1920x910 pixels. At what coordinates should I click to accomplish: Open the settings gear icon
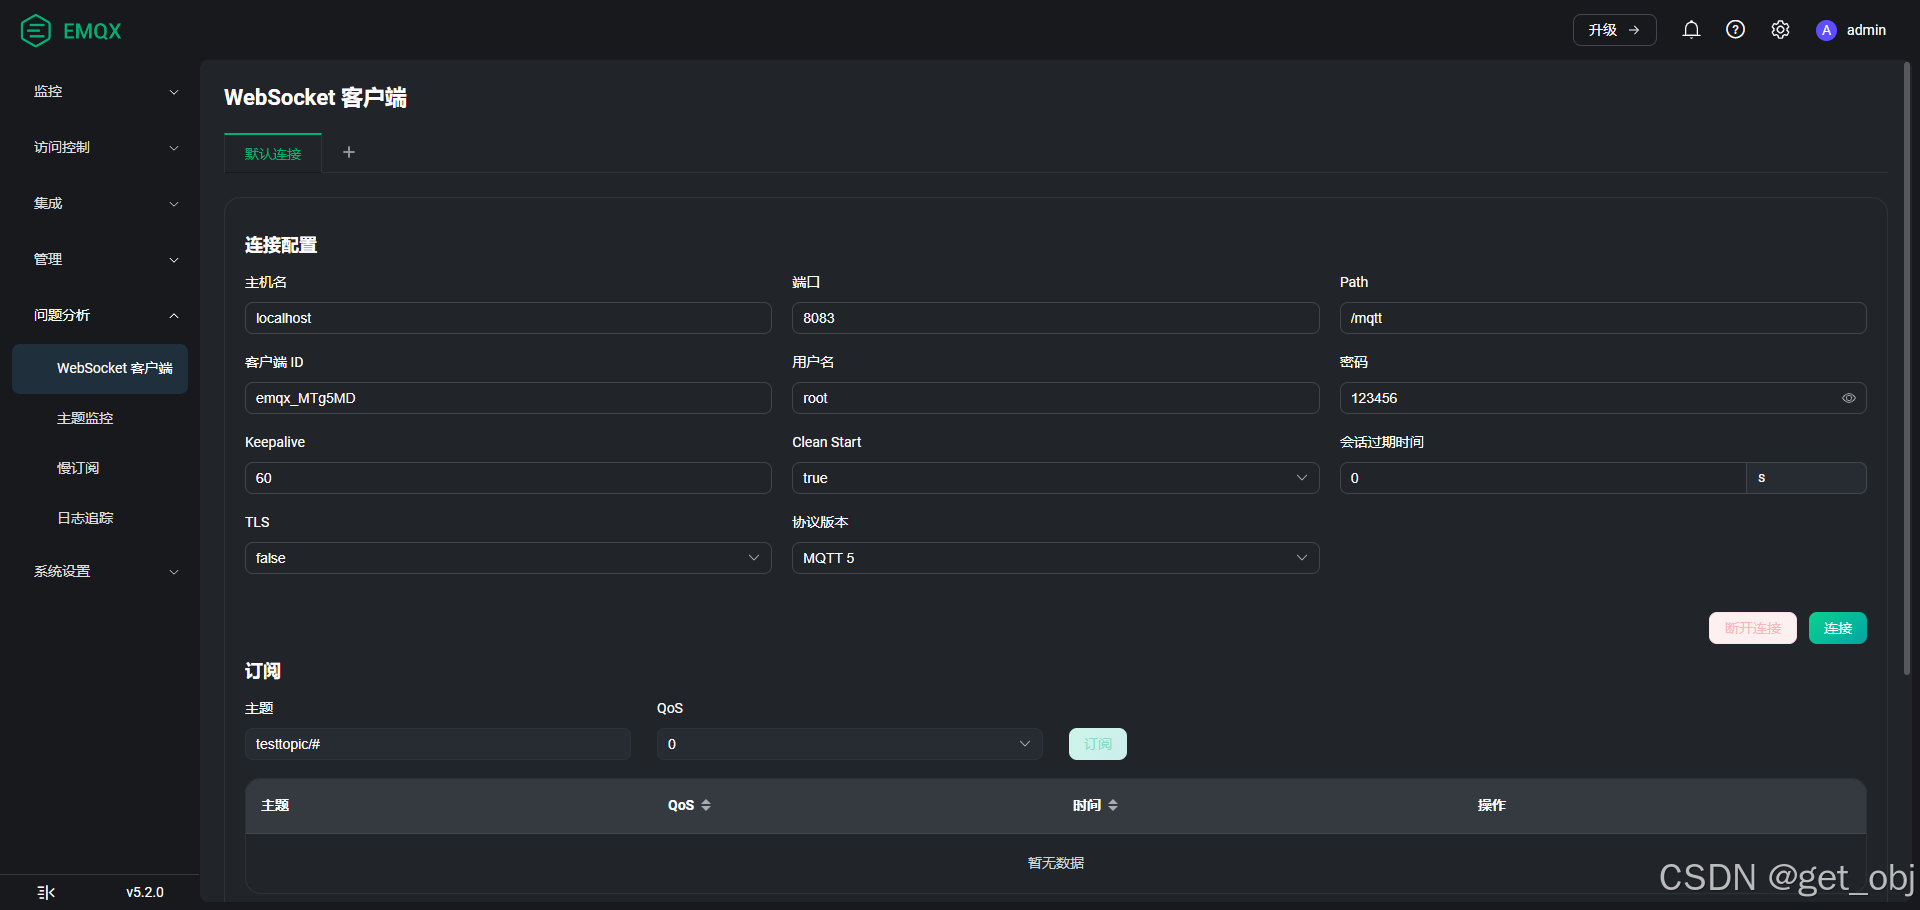pyautogui.click(x=1780, y=30)
